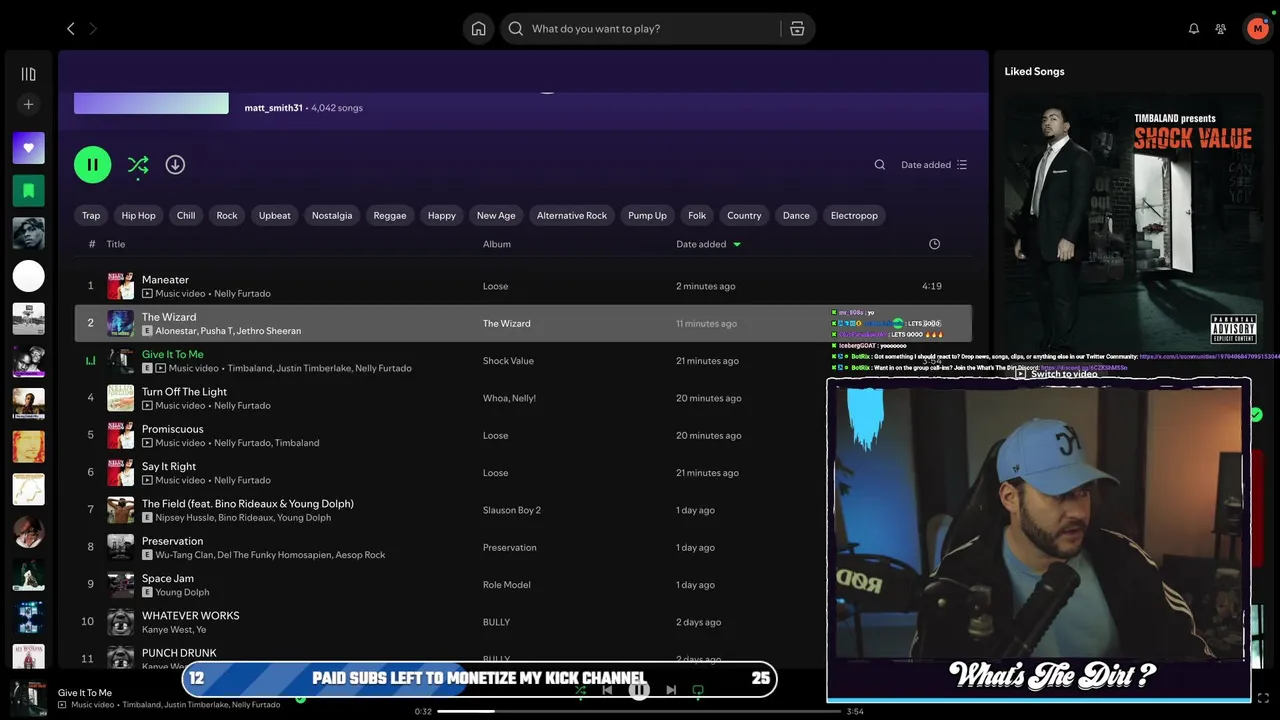The width and height of the screenshot is (1280, 720).
Task: Open the user profile avatar
Action: click(1257, 29)
